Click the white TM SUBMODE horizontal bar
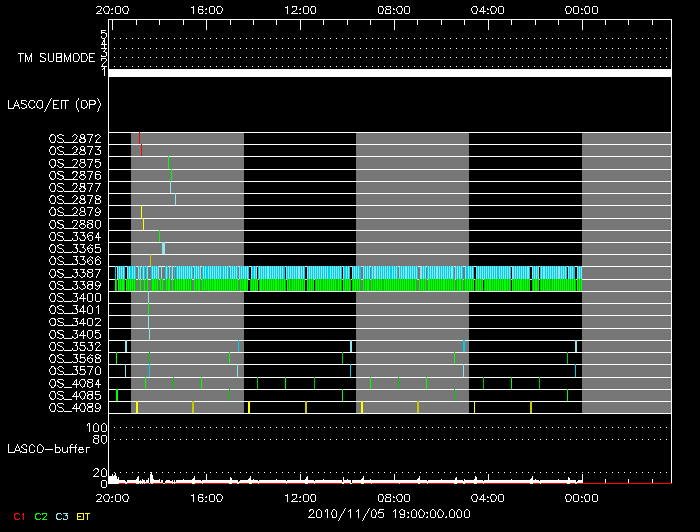Image resolution: width=700 pixels, height=532 pixels. pyautogui.click(x=389, y=73)
